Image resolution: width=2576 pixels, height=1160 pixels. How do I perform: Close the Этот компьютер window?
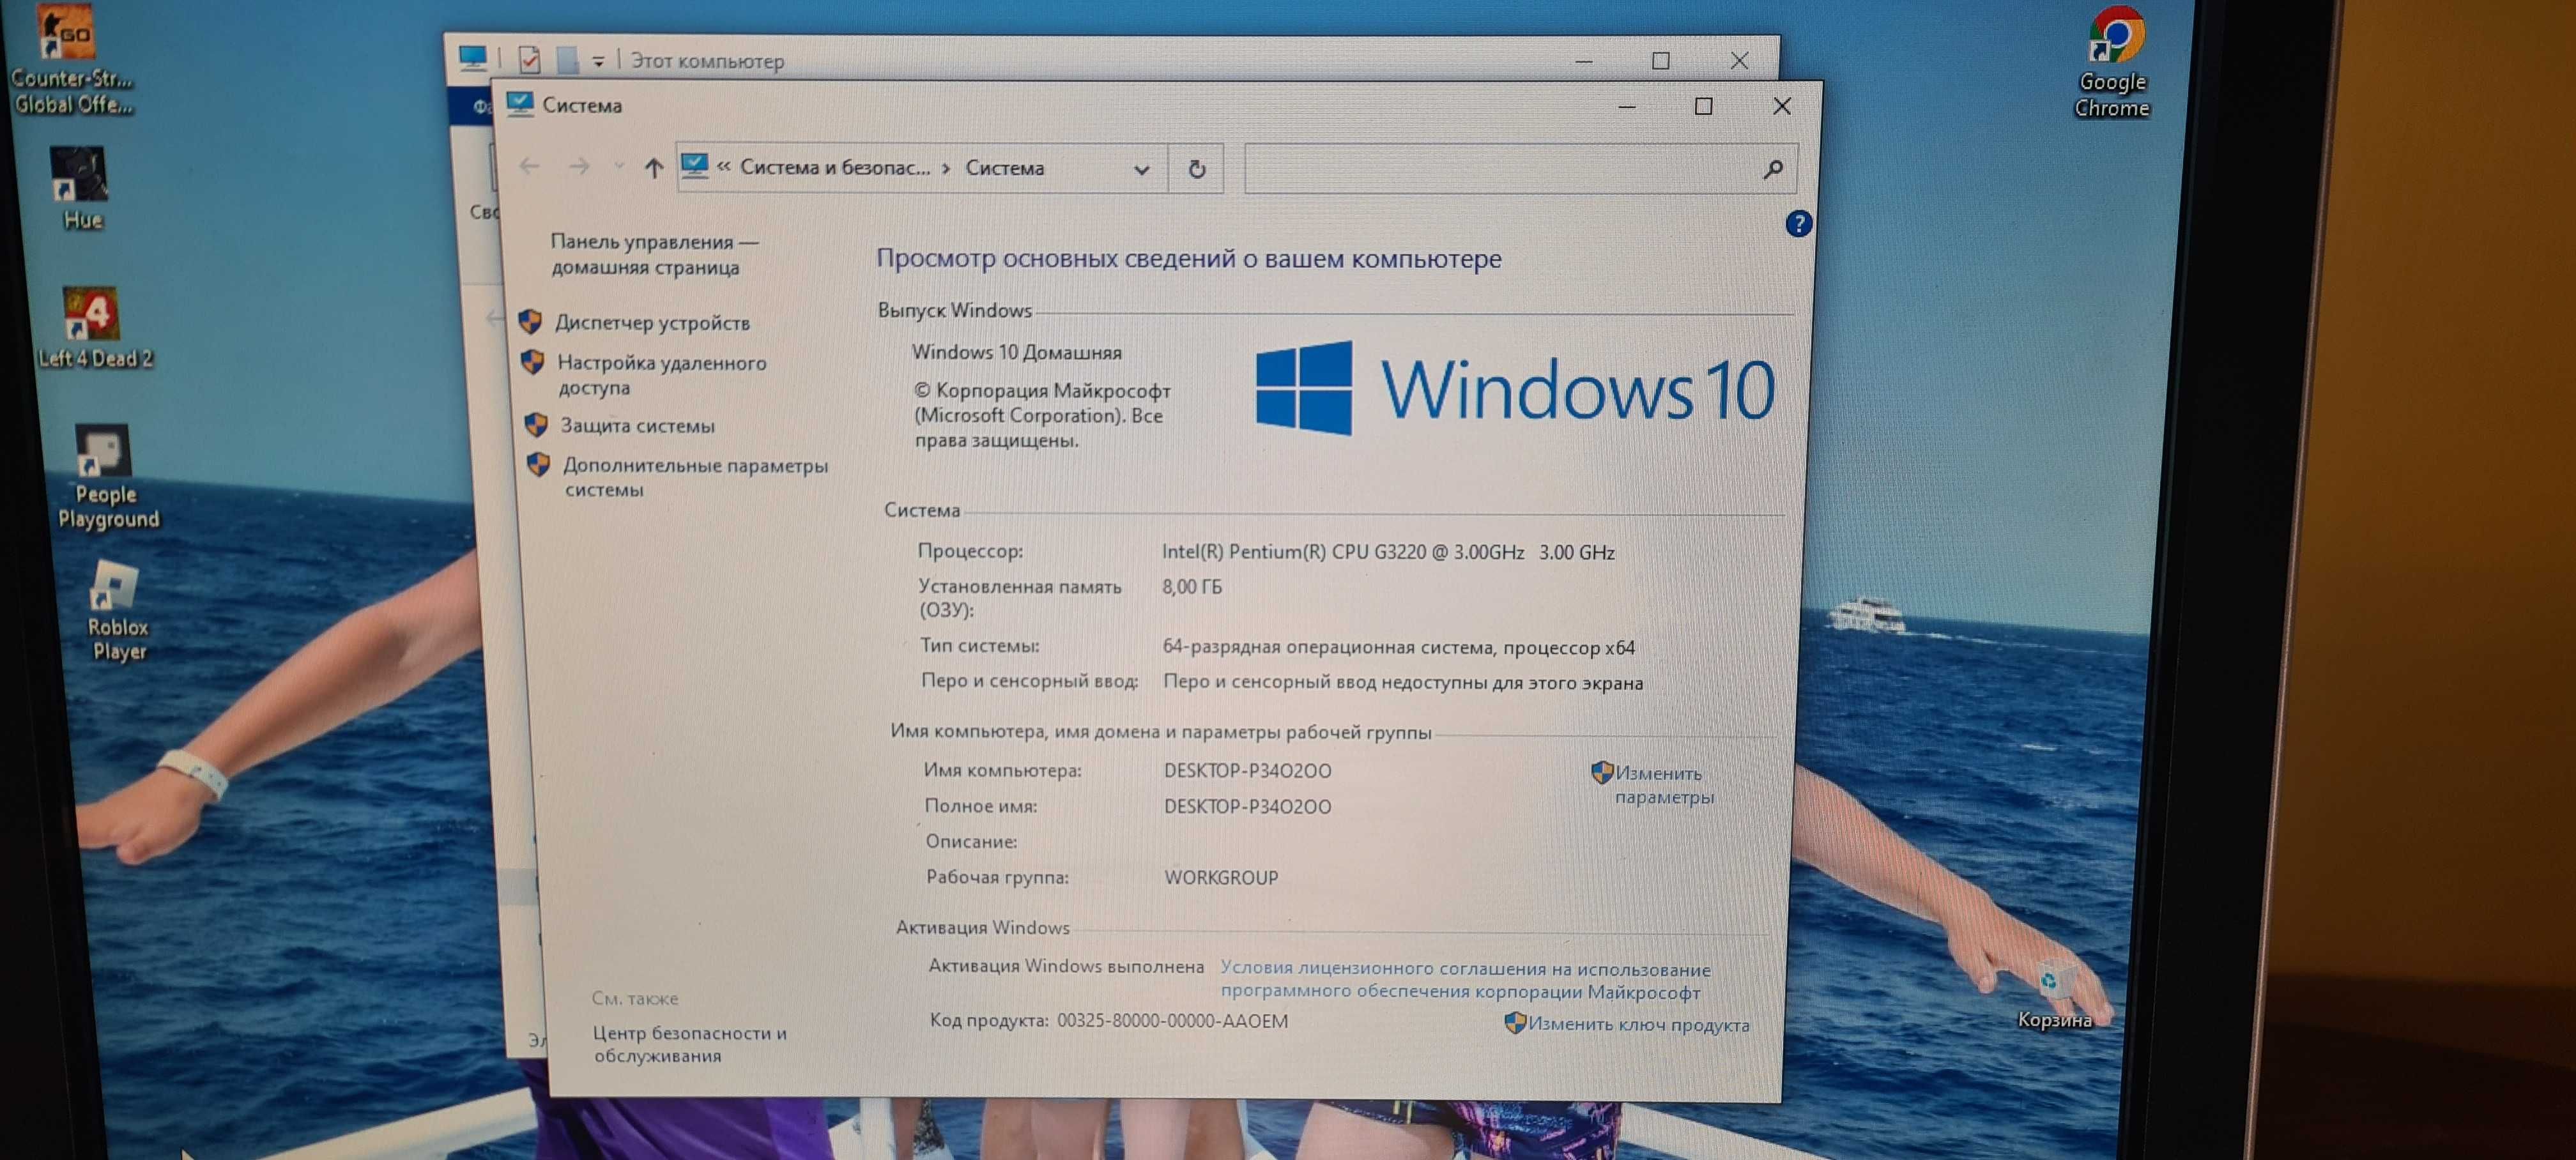coord(1739,61)
